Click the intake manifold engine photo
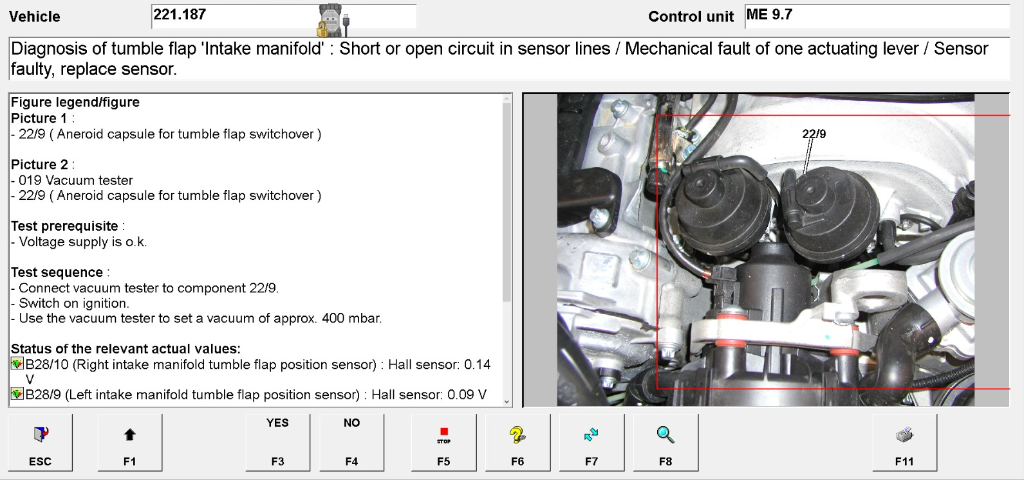The width and height of the screenshot is (1024, 480). pyautogui.click(x=765, y=249)
